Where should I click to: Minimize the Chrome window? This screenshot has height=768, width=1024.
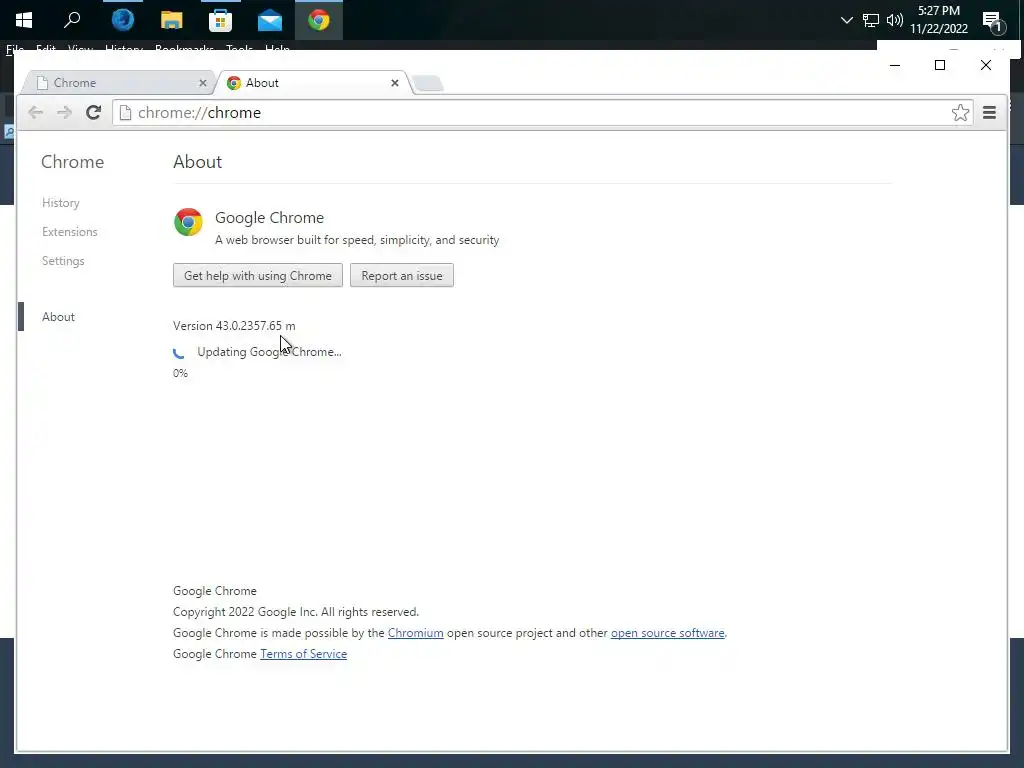(895, 65)
